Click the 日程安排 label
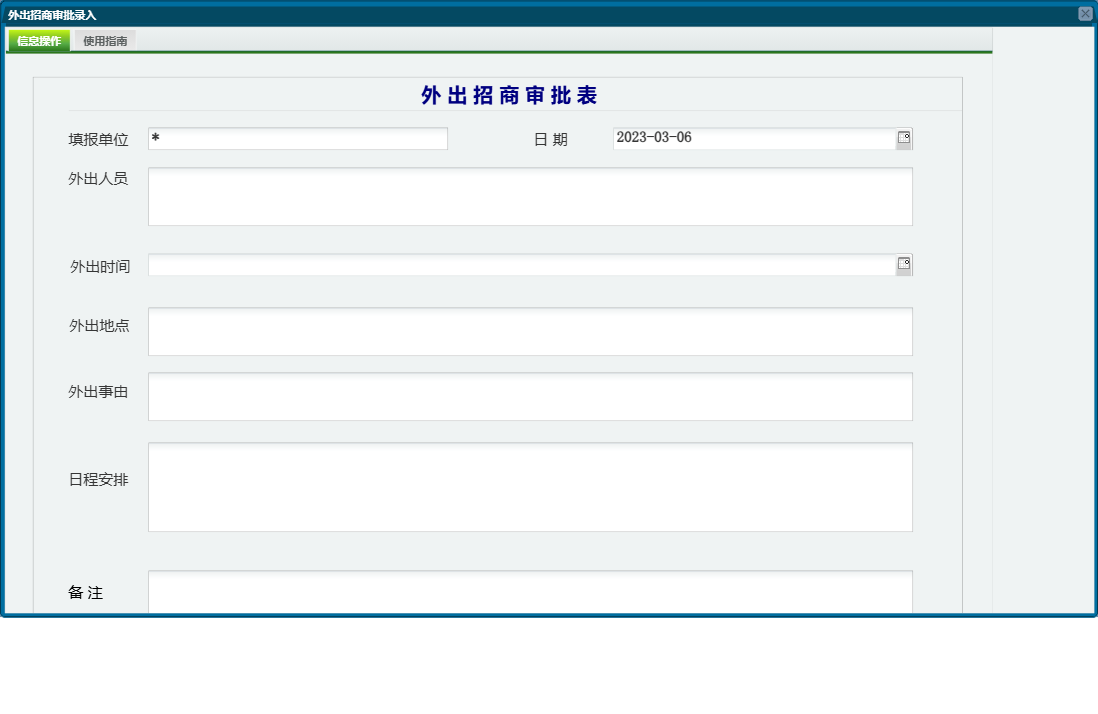Image resolution: width=1098 pixels, height=714 pixels. 99,480
